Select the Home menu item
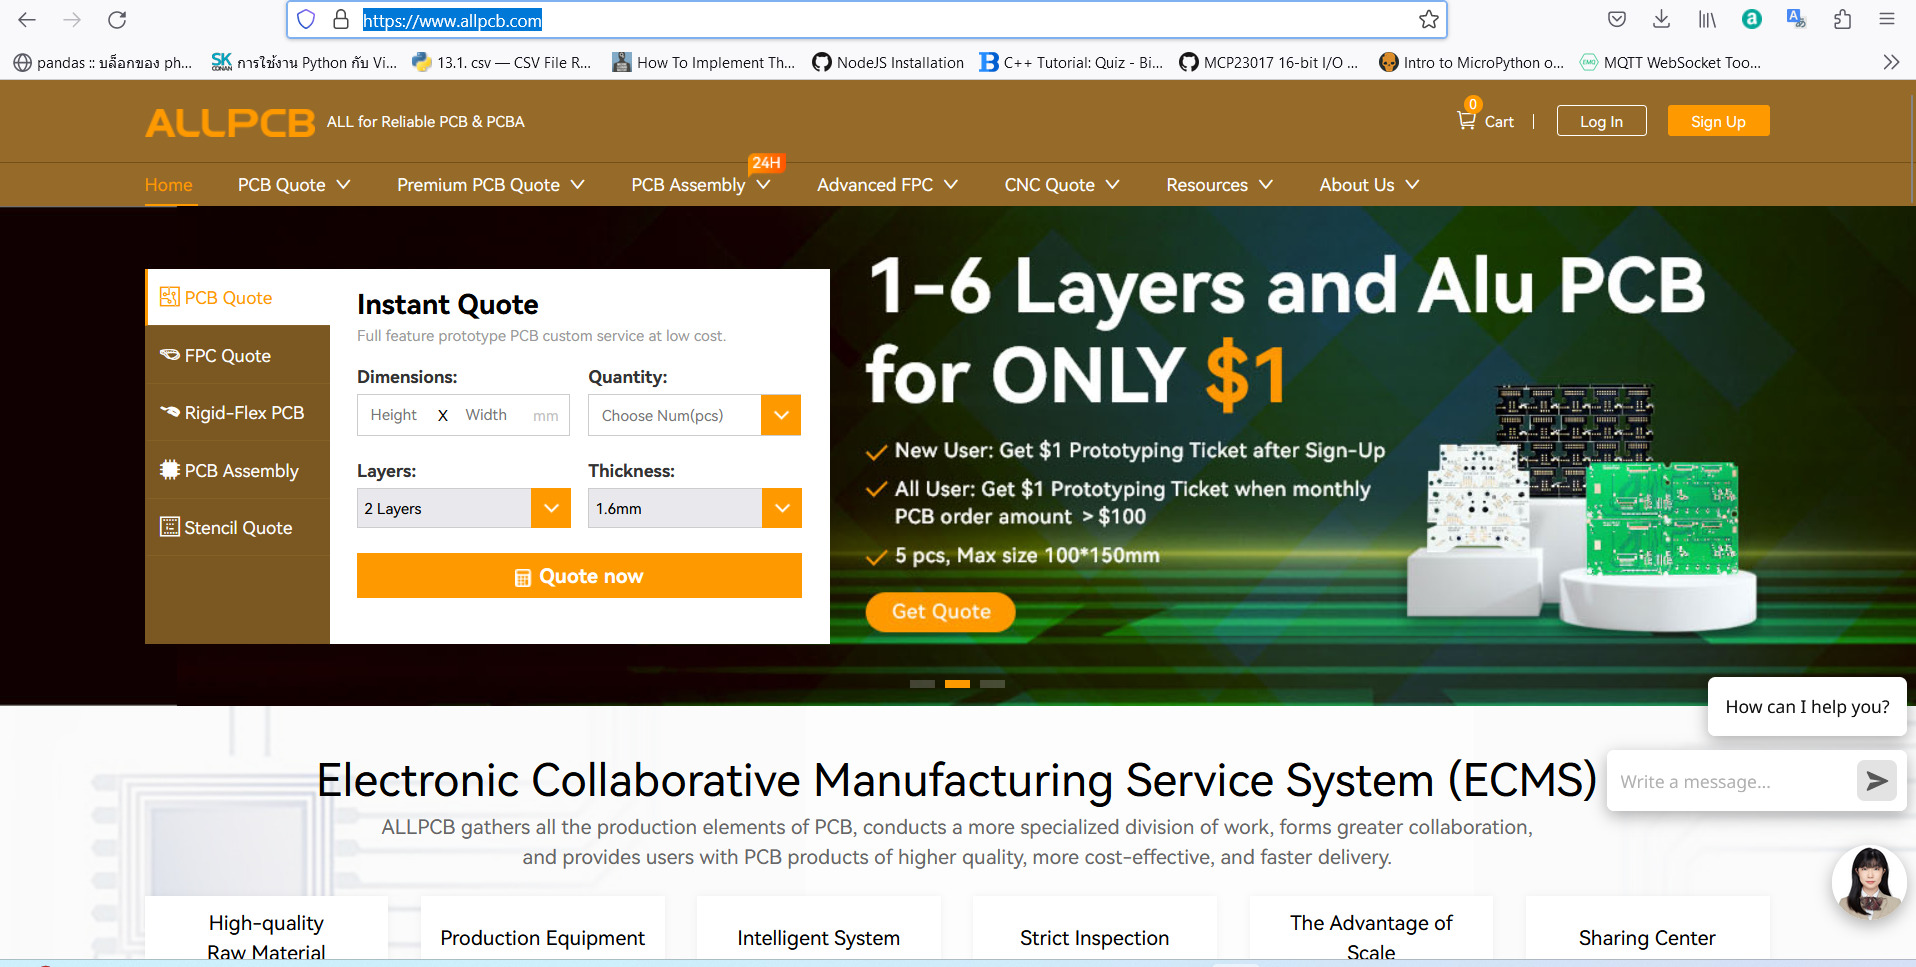Image resolution: width=1916 pixels, height=967 pixels. [x=169, y=185]
